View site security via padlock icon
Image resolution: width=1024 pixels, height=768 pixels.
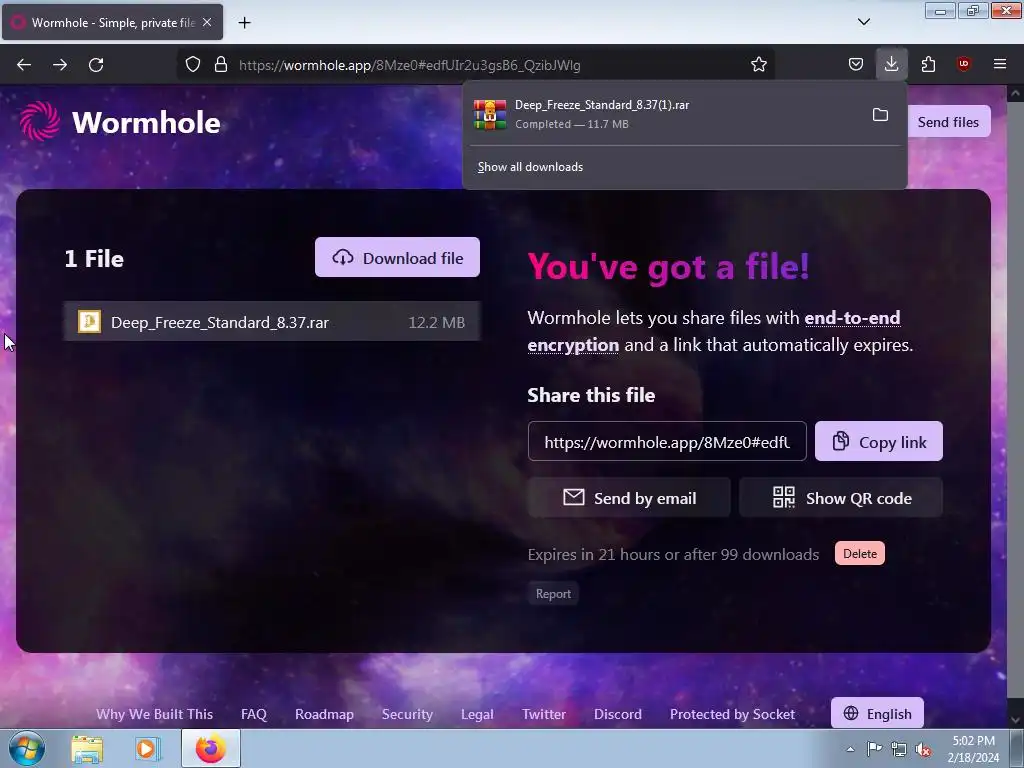click(x=221, y=65)
